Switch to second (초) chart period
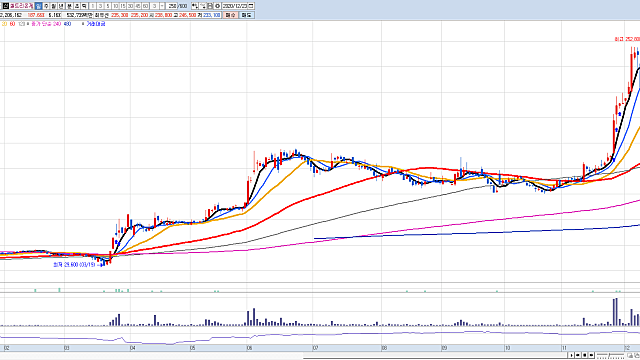 (x=77, y=6)
